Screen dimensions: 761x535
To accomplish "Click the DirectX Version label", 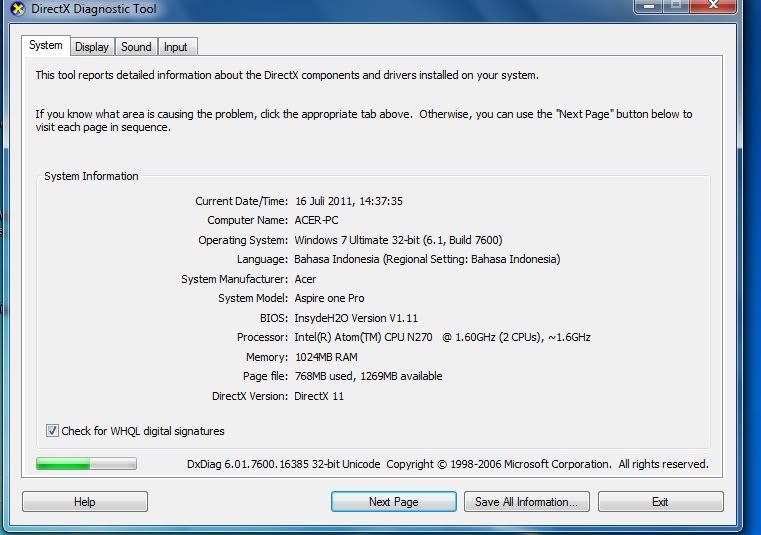I will coord(250,396).
